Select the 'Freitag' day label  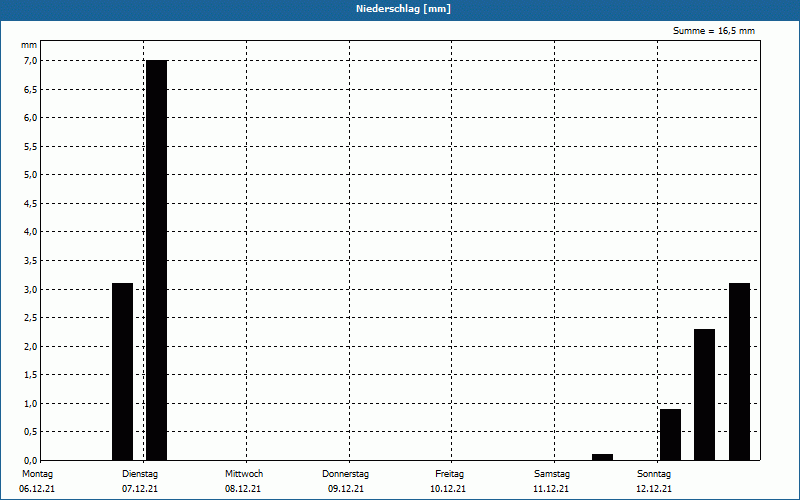click(x=449, y=474)
